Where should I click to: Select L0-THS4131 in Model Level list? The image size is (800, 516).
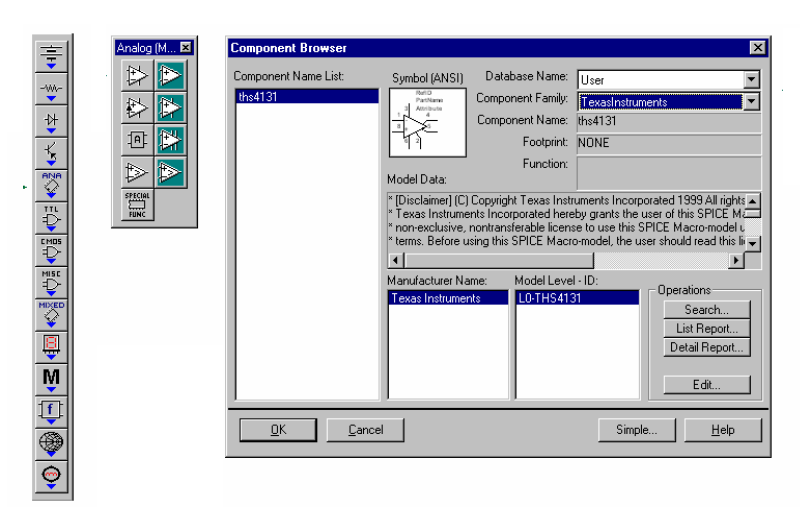tap(577, 298)
